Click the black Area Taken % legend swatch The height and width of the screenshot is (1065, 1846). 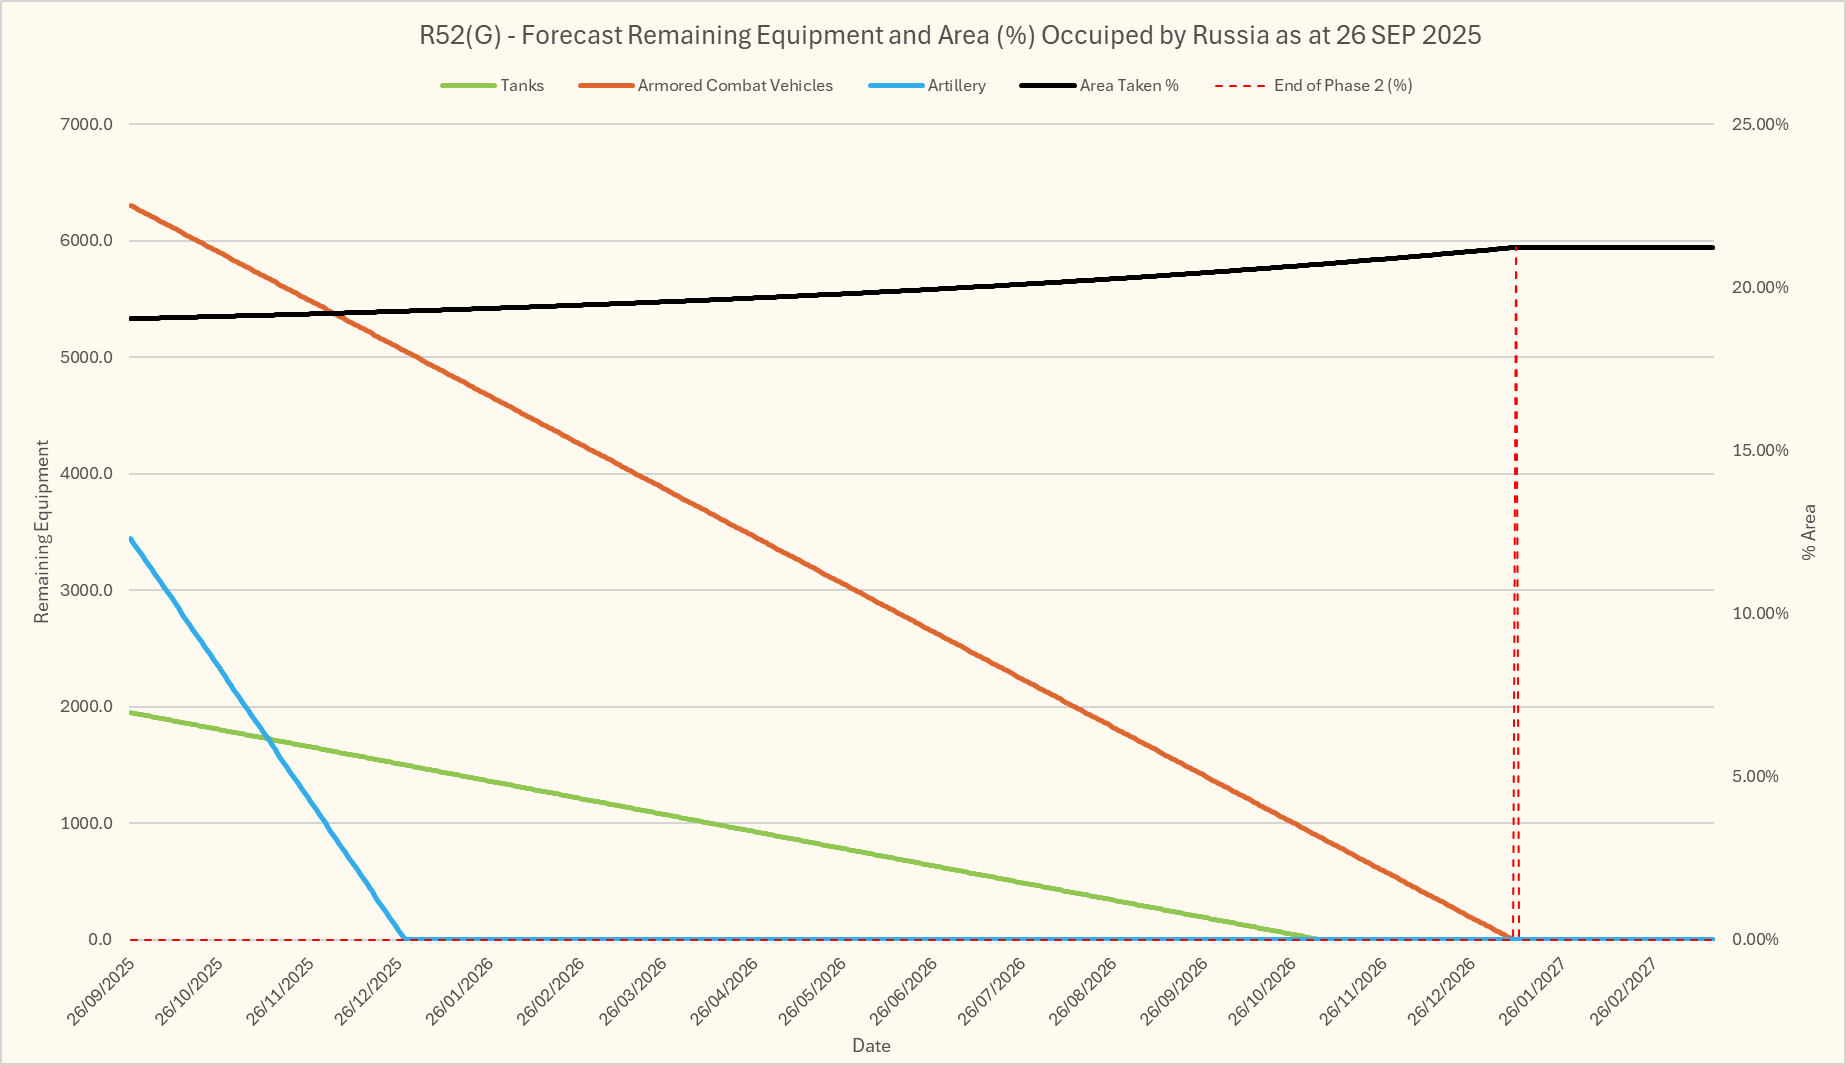pos(1048,86)
